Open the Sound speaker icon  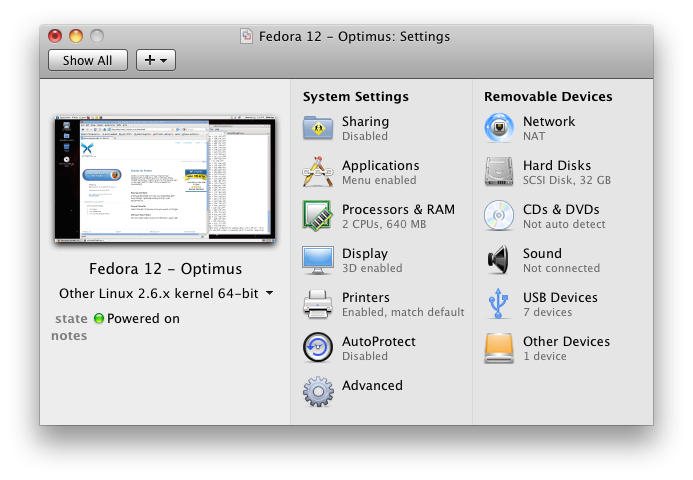click(x=498, y=260)
